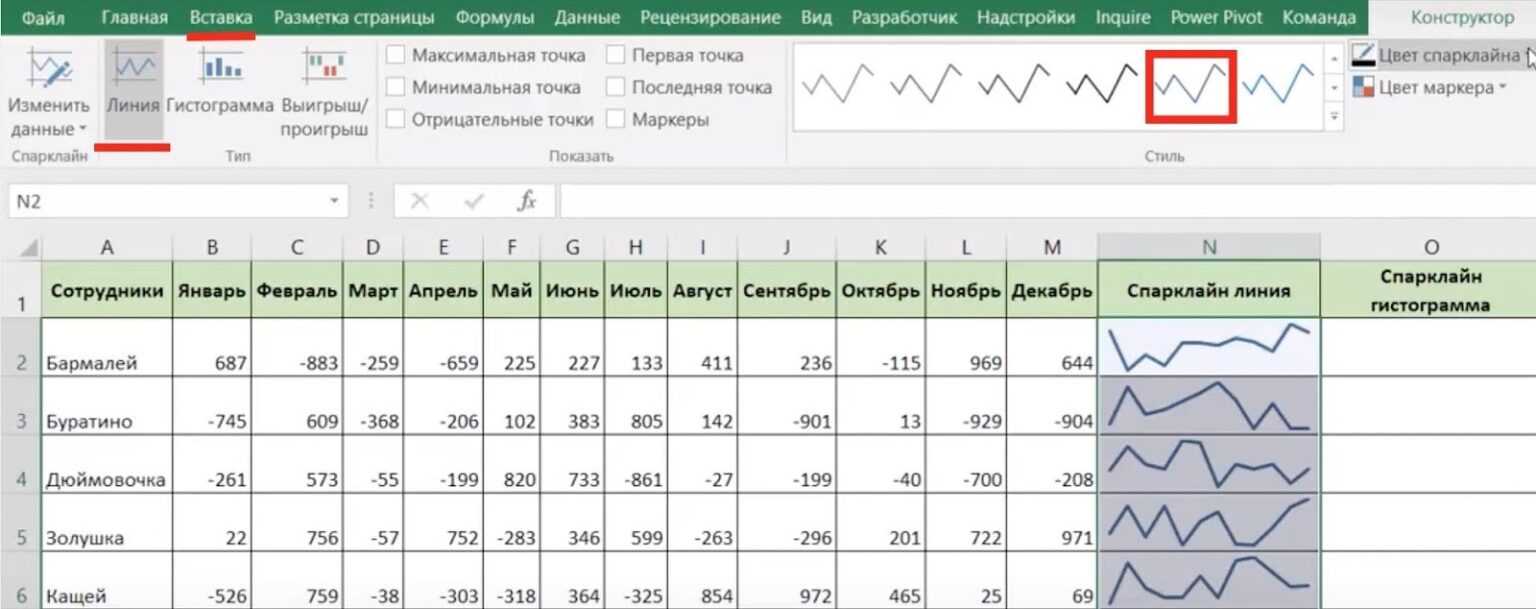The width and height of the screenshot is (1536, 609).
Task: Select the Буратино sparkline cell
Action: (1209, 406)
